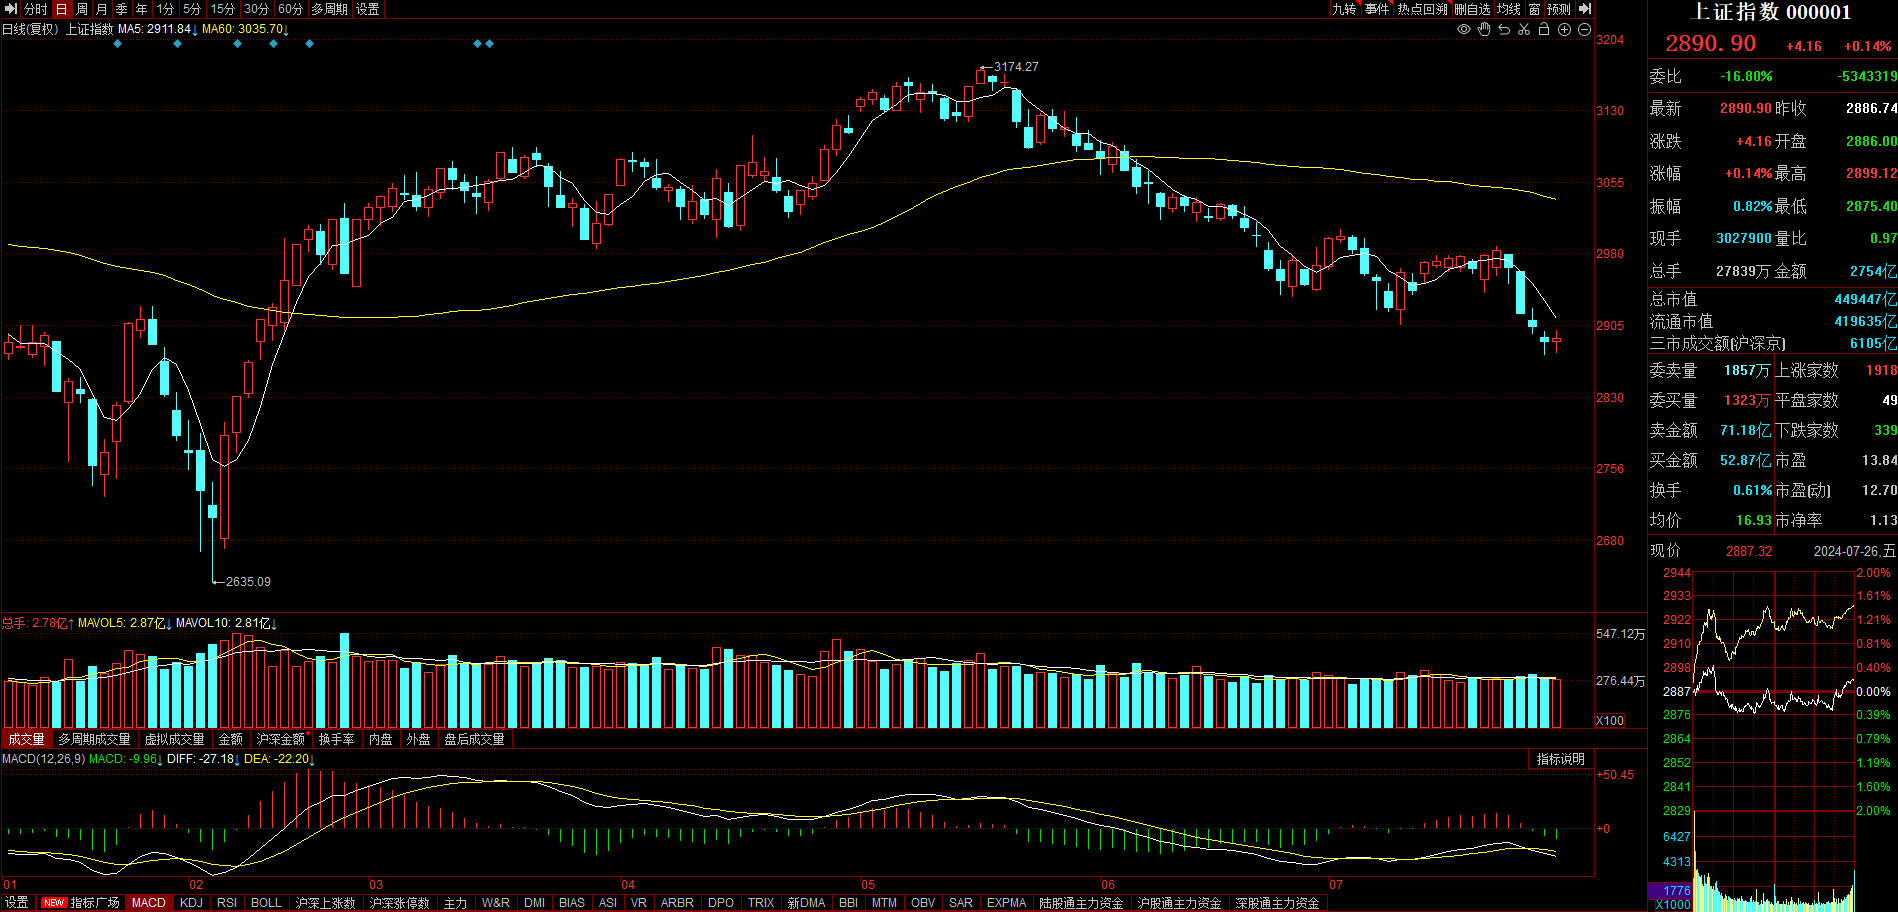Click the 上证指数 000001 title
1898x912 pixels.
pyautogui.click(x=1771, y=12)
